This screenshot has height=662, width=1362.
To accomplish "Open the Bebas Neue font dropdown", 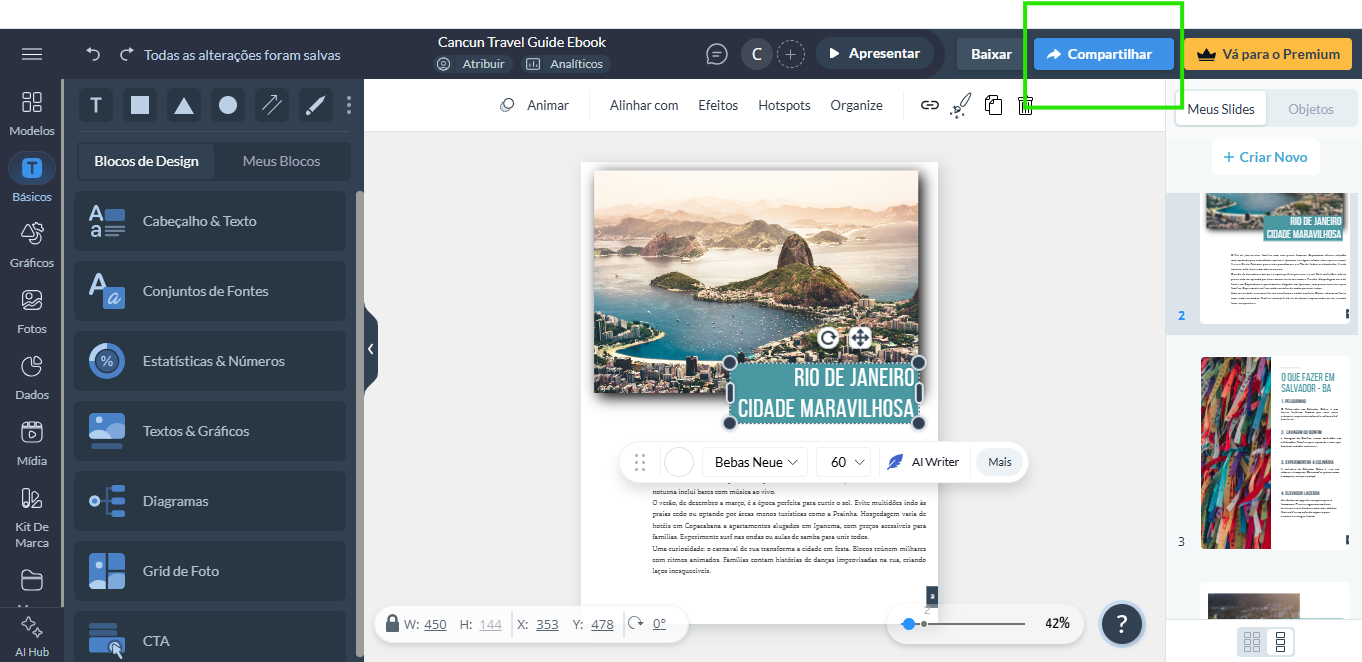I will tap(755, 462).
